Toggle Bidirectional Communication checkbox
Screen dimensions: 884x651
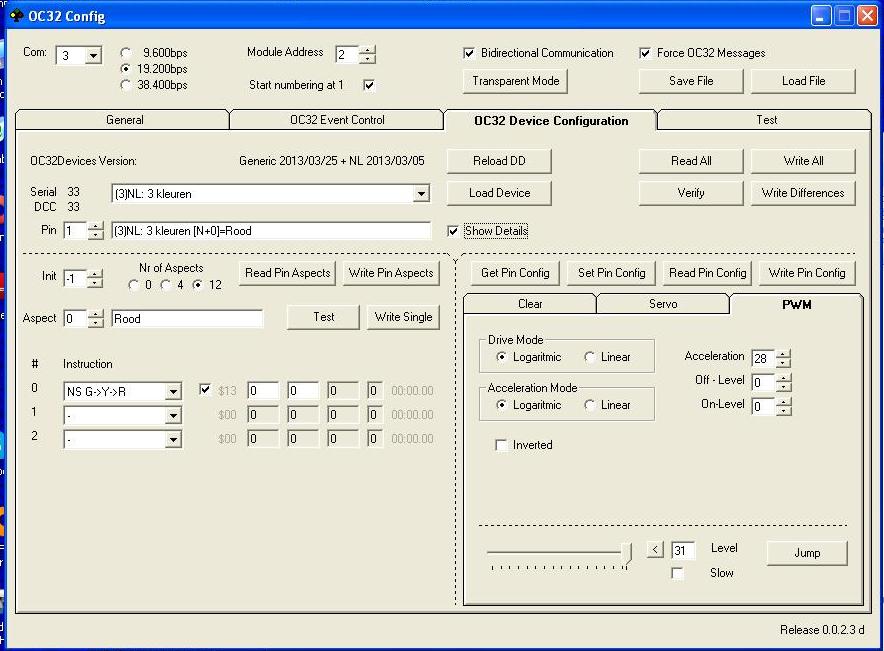[470, 53]
